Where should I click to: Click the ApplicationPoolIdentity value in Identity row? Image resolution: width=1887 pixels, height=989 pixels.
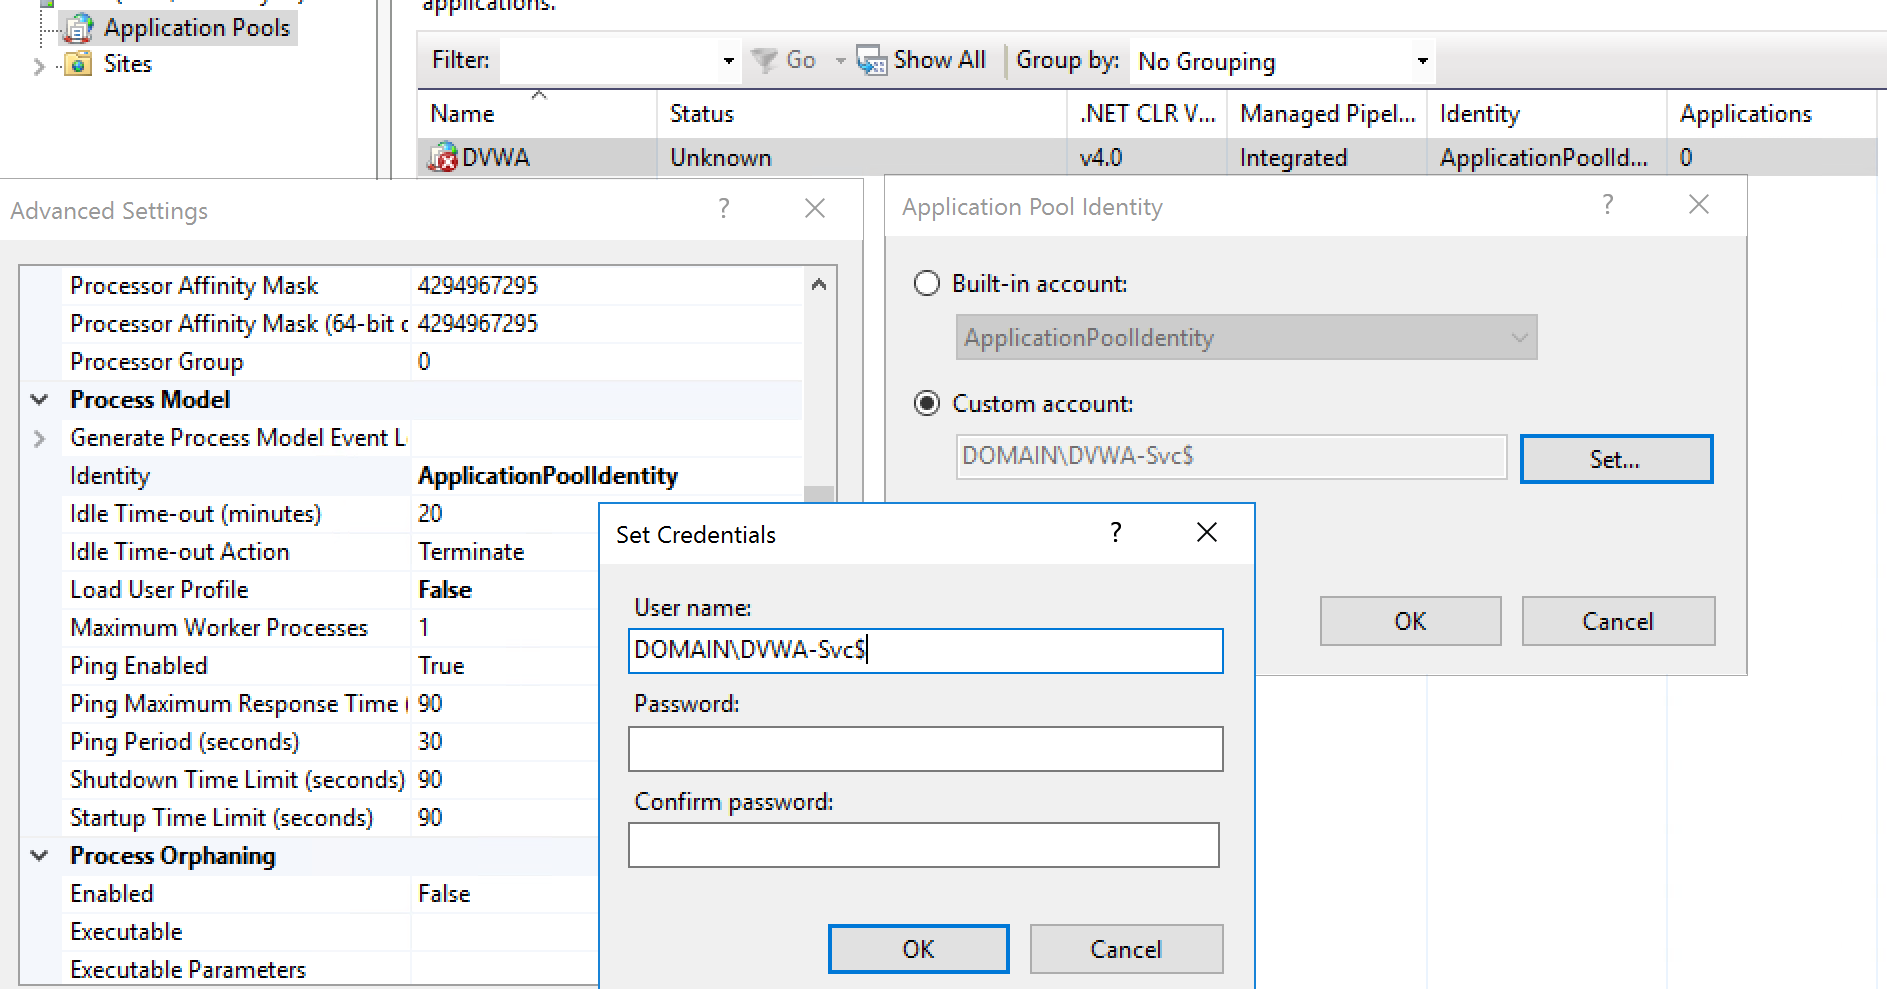pos(548,476)
